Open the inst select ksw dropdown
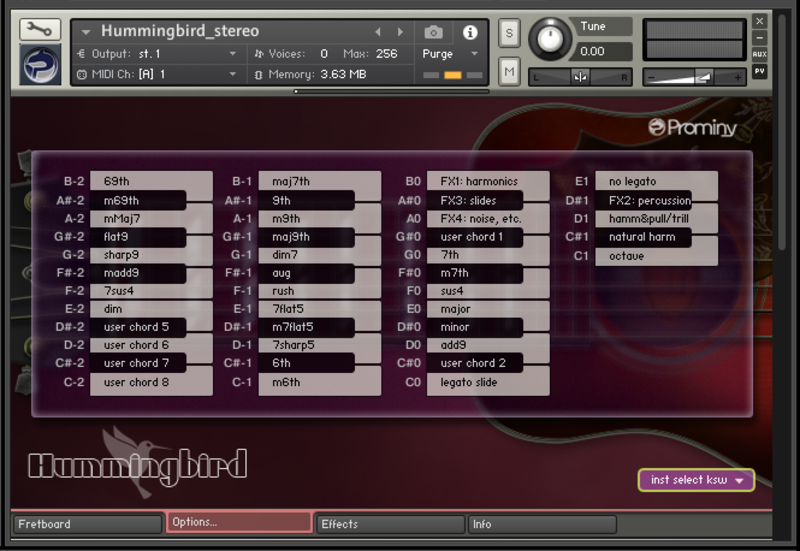Screen dimensions: 800x551 coord(696,480)
